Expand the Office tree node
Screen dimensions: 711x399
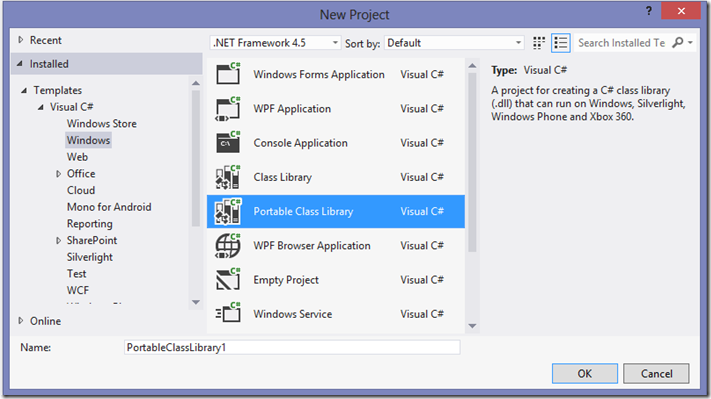click(x=58, y=174)
